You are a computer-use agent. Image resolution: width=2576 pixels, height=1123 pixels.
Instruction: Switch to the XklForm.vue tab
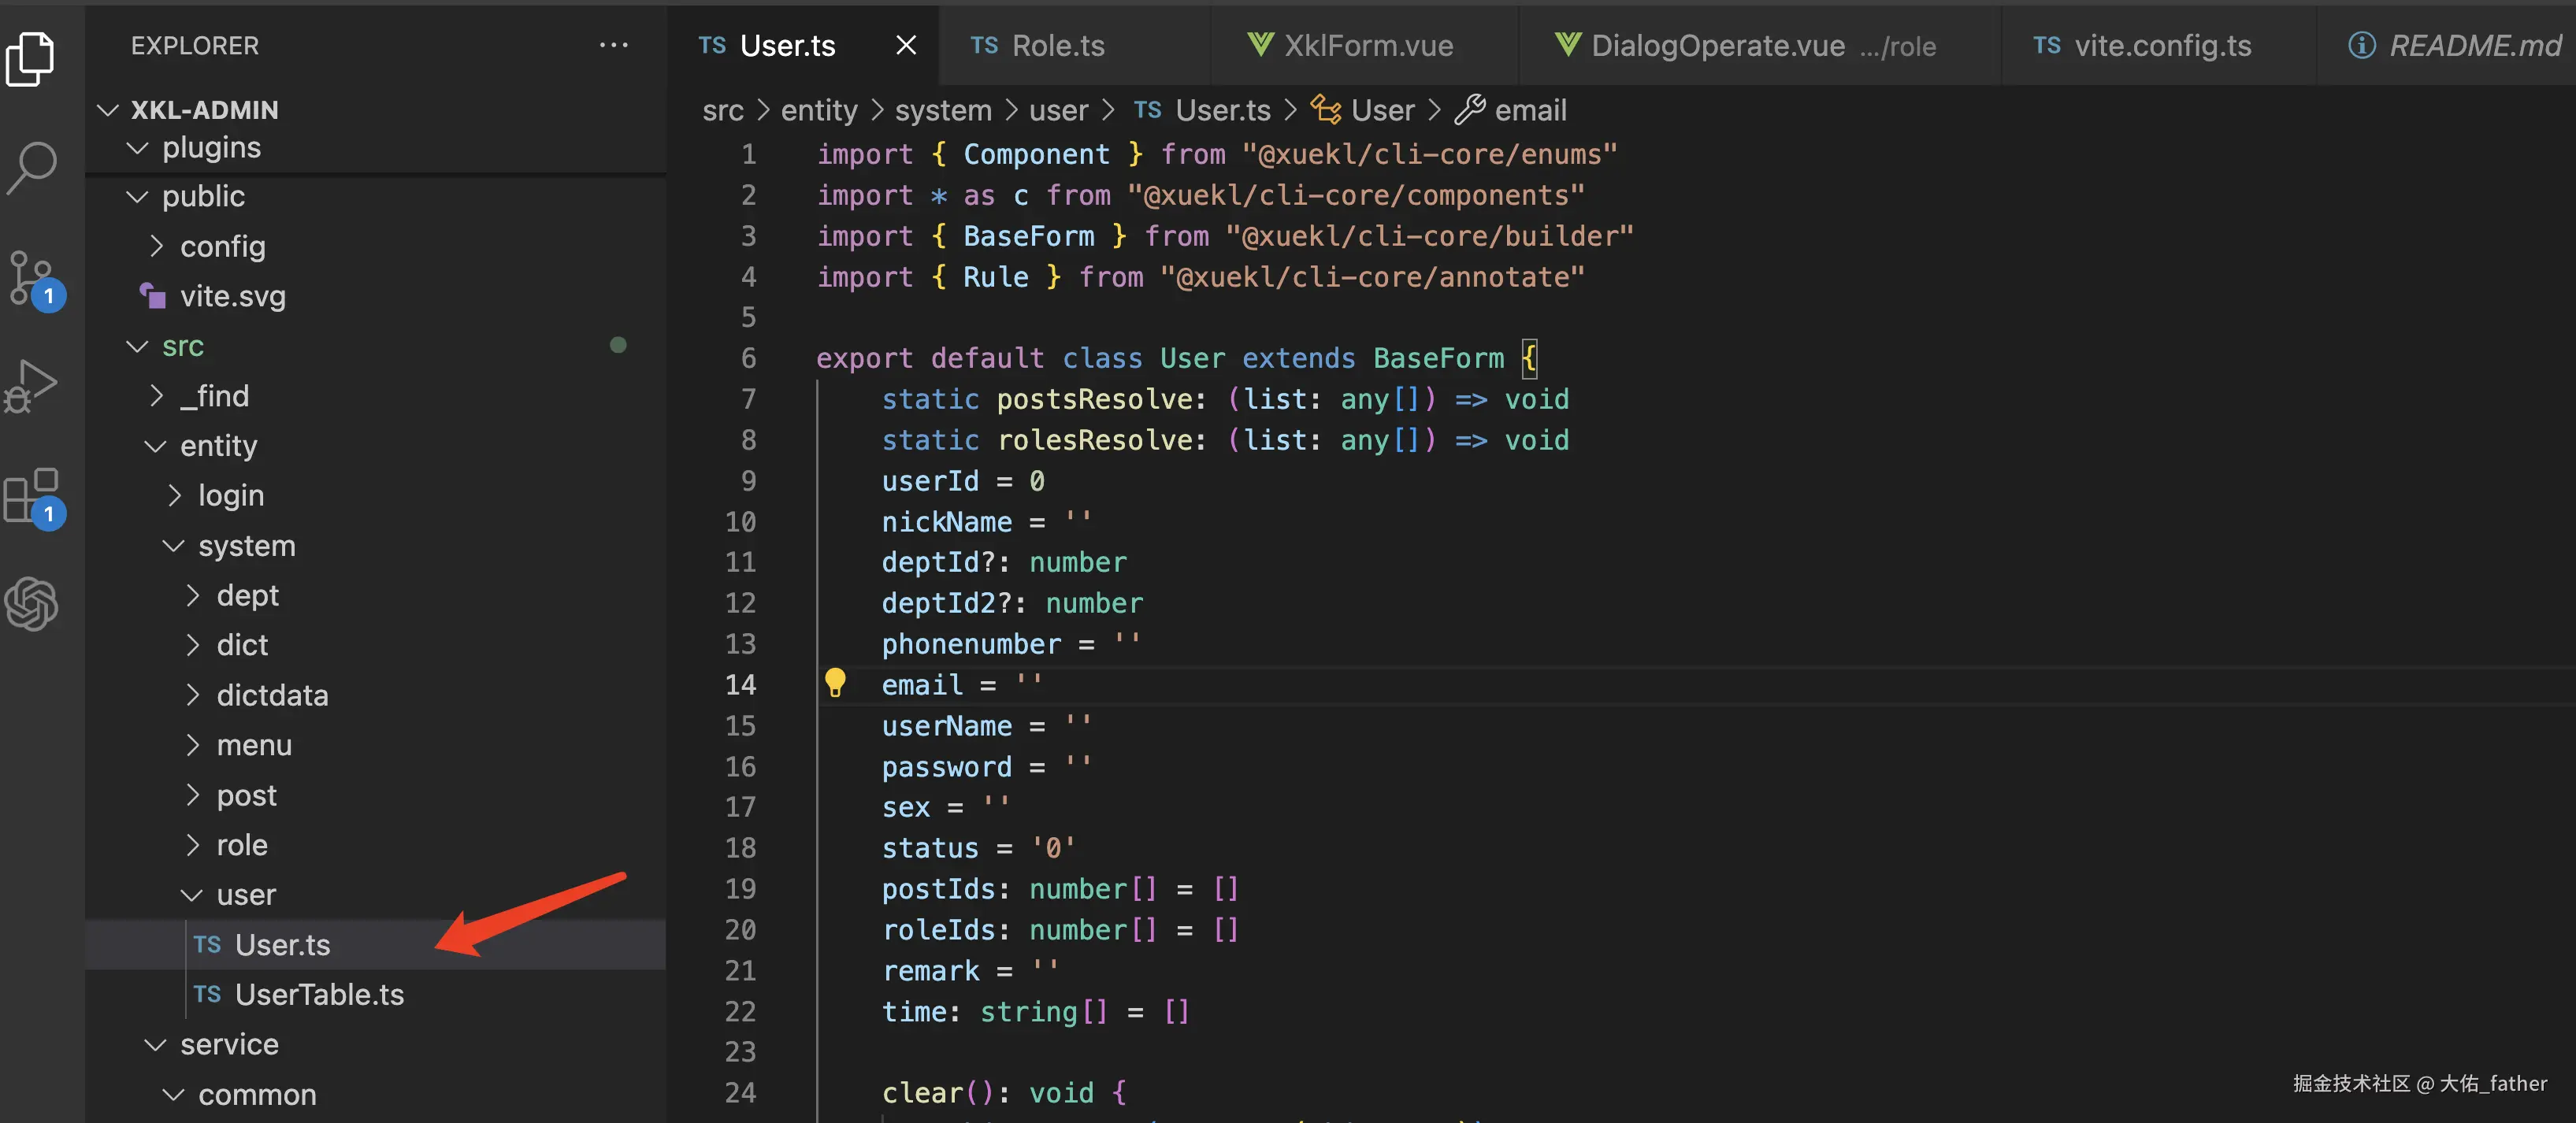click(x=1367, y=45)
